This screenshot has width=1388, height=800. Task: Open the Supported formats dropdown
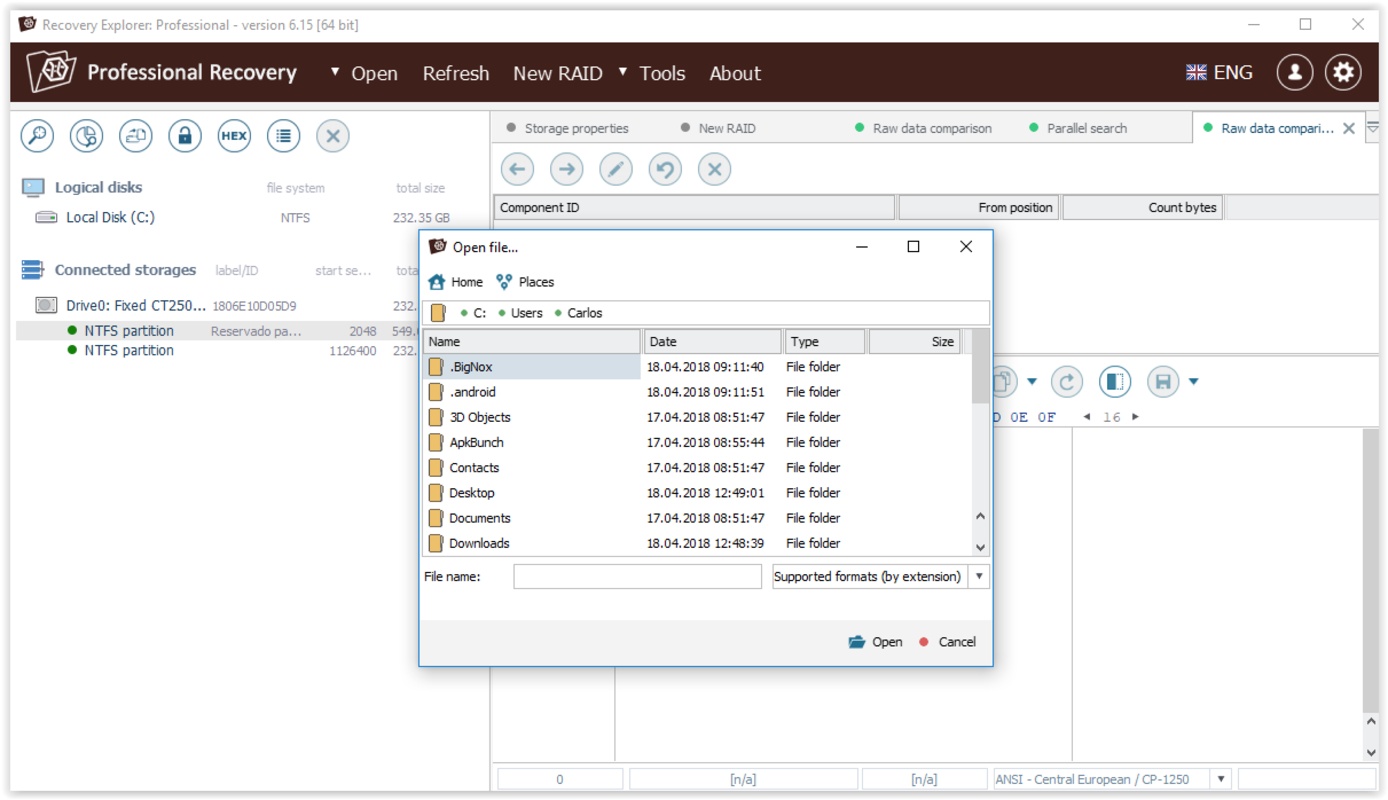(979, 577)
